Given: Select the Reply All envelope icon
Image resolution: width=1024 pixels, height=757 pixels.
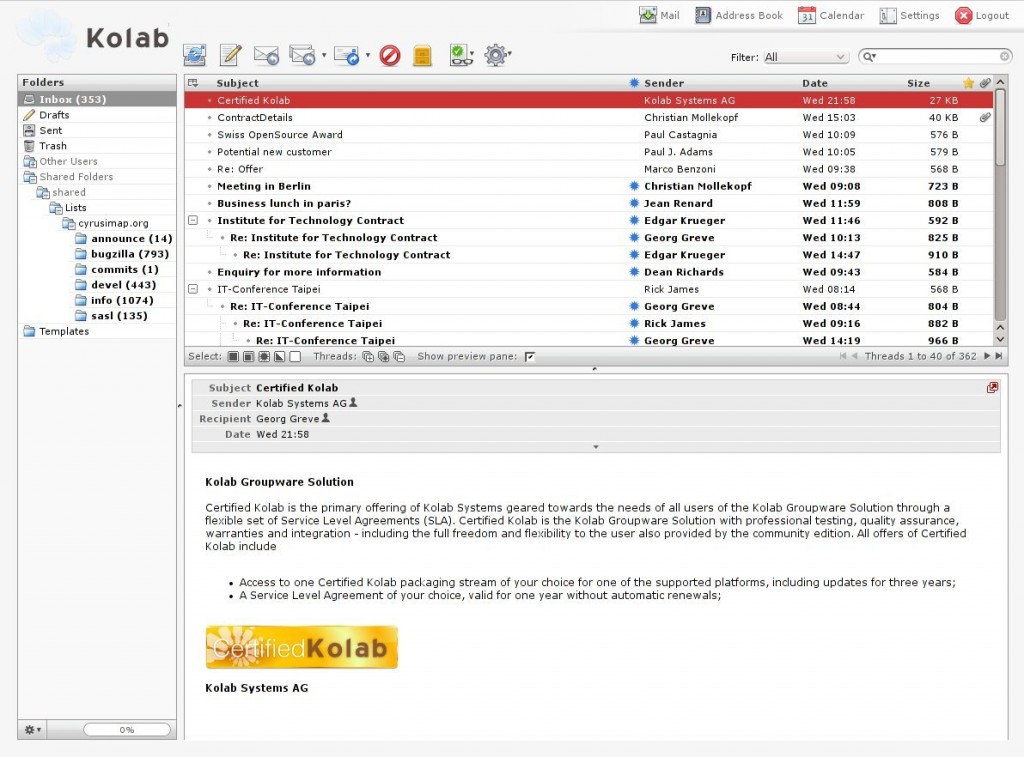Looking at the screenshot, I should click(x=302, y=56).
